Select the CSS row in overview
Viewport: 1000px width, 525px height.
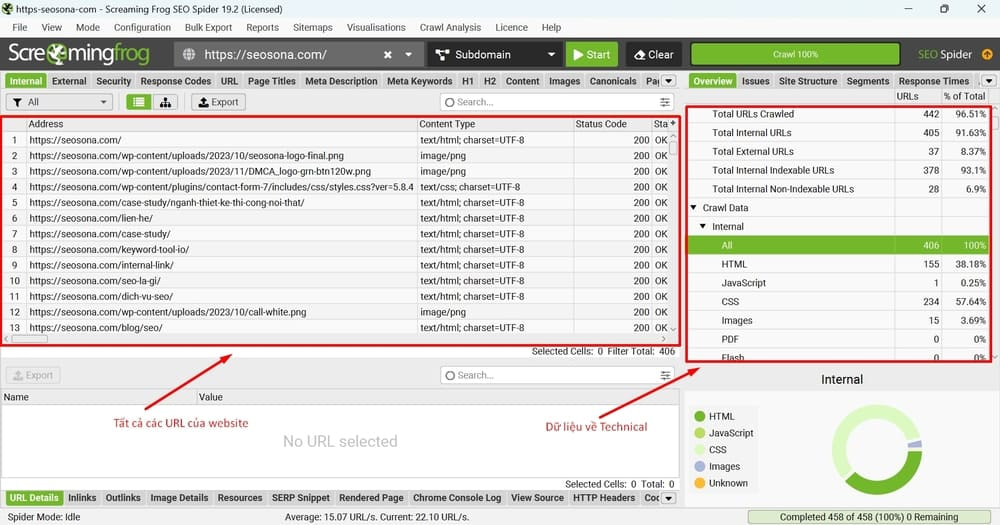838,302
